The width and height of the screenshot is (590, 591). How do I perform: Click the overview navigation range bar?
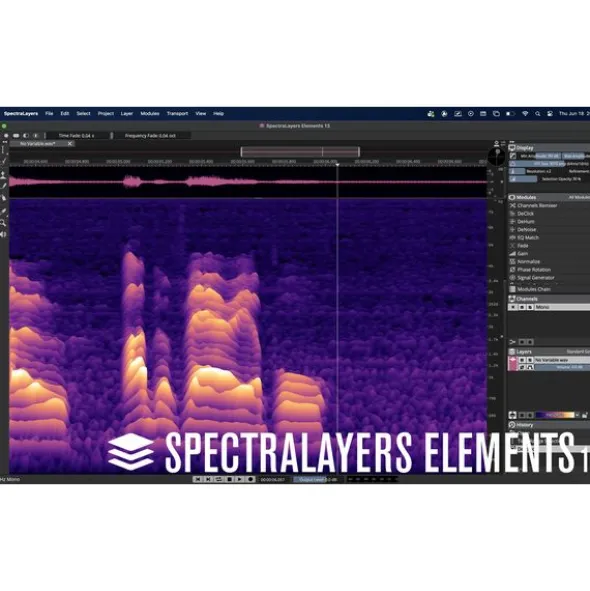tap(300, 152)
